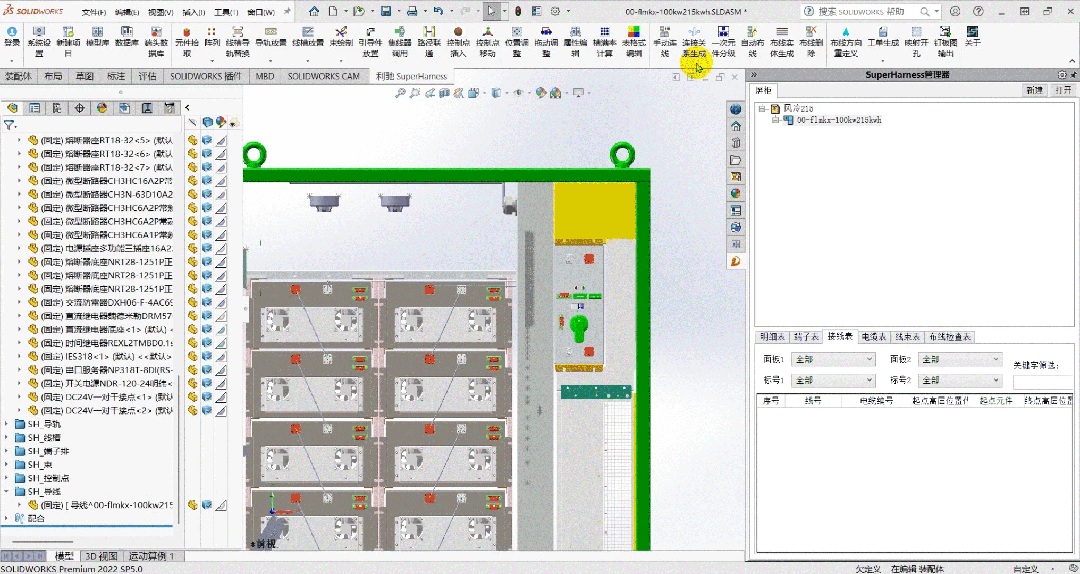Click the 连接关系生成 tool

[x=694, y=41]
